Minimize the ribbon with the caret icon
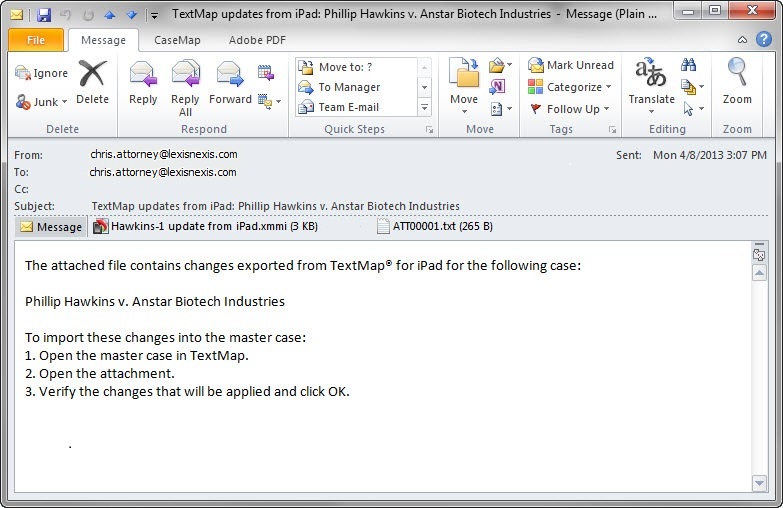Image resolution: width=783 pixels, height=508 pixels. (x=742, y=40)
